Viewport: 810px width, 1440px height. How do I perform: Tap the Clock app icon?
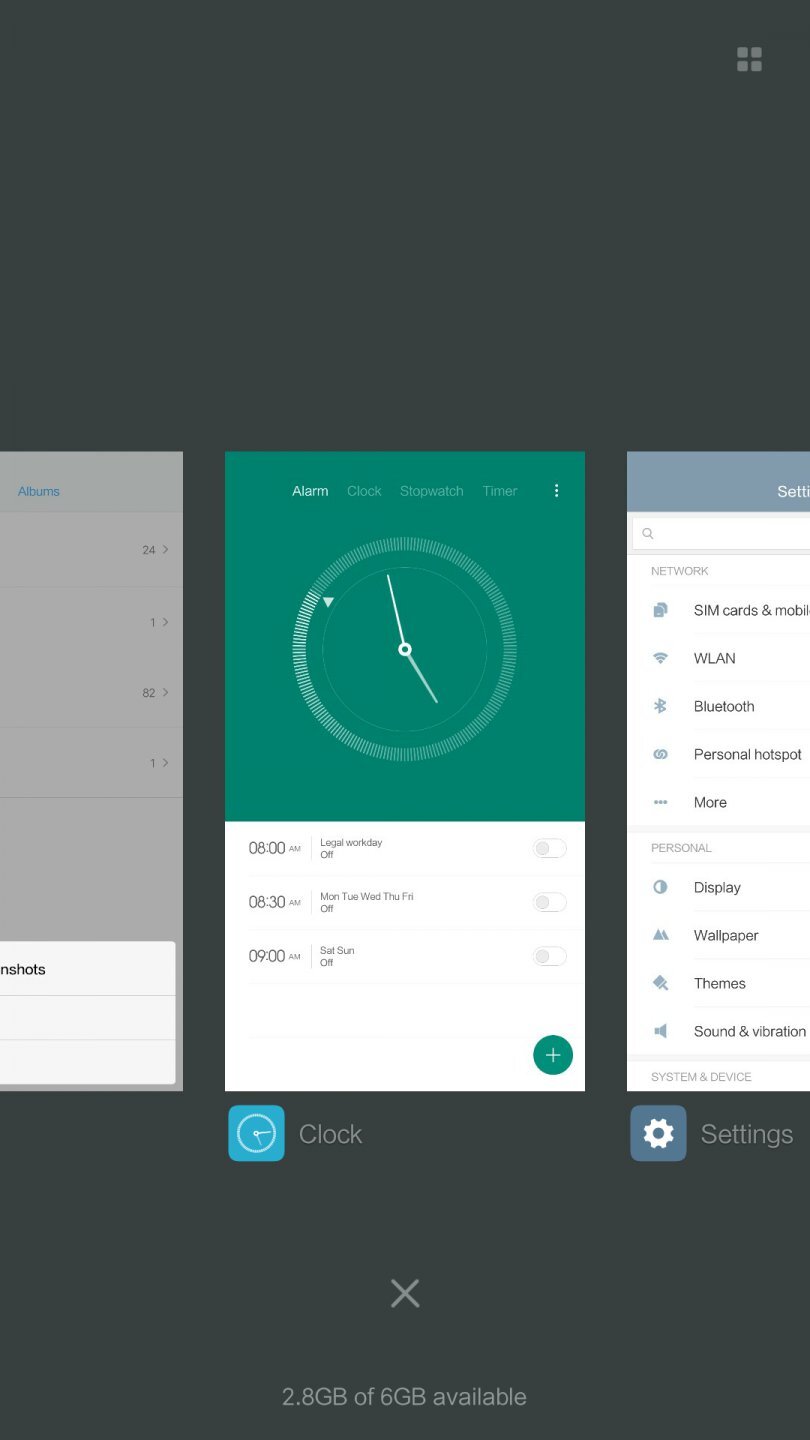pyautogui.click(x=256, y=1133)
